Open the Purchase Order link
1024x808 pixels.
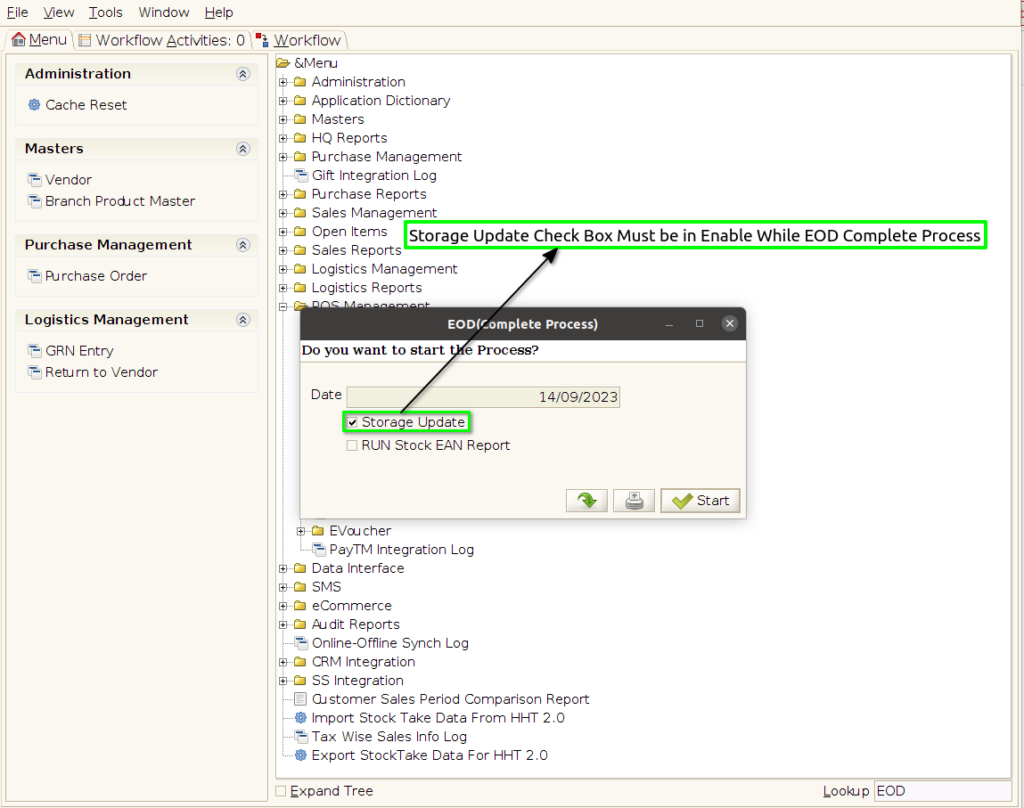(95, 276)
